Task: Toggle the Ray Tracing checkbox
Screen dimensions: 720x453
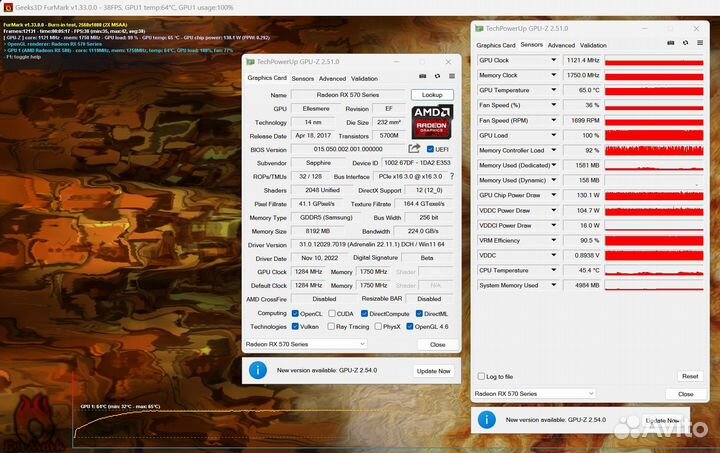Action: (331, 326)
